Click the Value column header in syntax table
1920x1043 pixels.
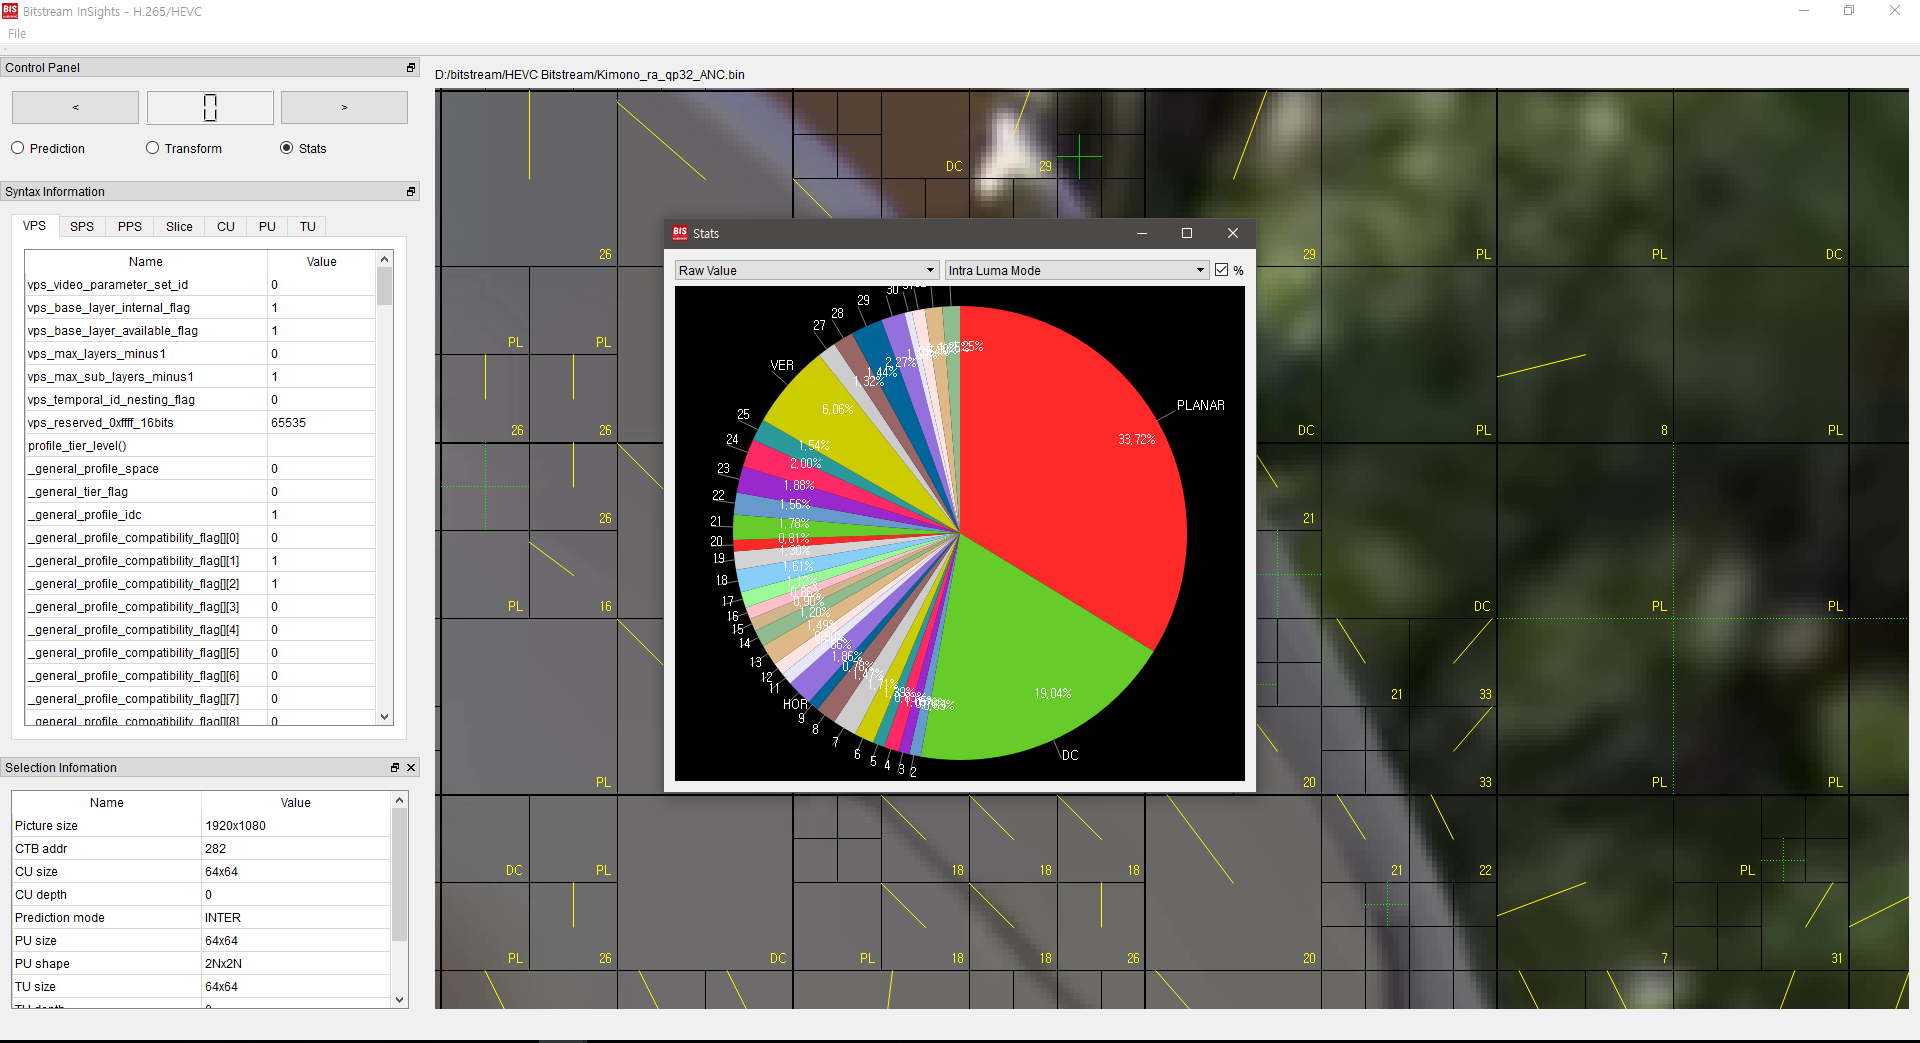[x=321, y=262]
